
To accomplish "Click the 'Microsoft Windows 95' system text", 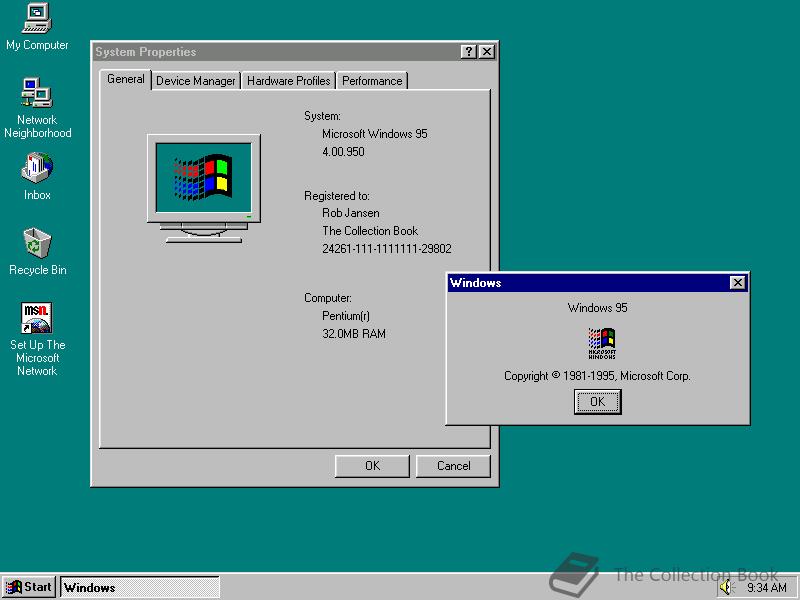I will pyautogui.click(x=374, y=134).
